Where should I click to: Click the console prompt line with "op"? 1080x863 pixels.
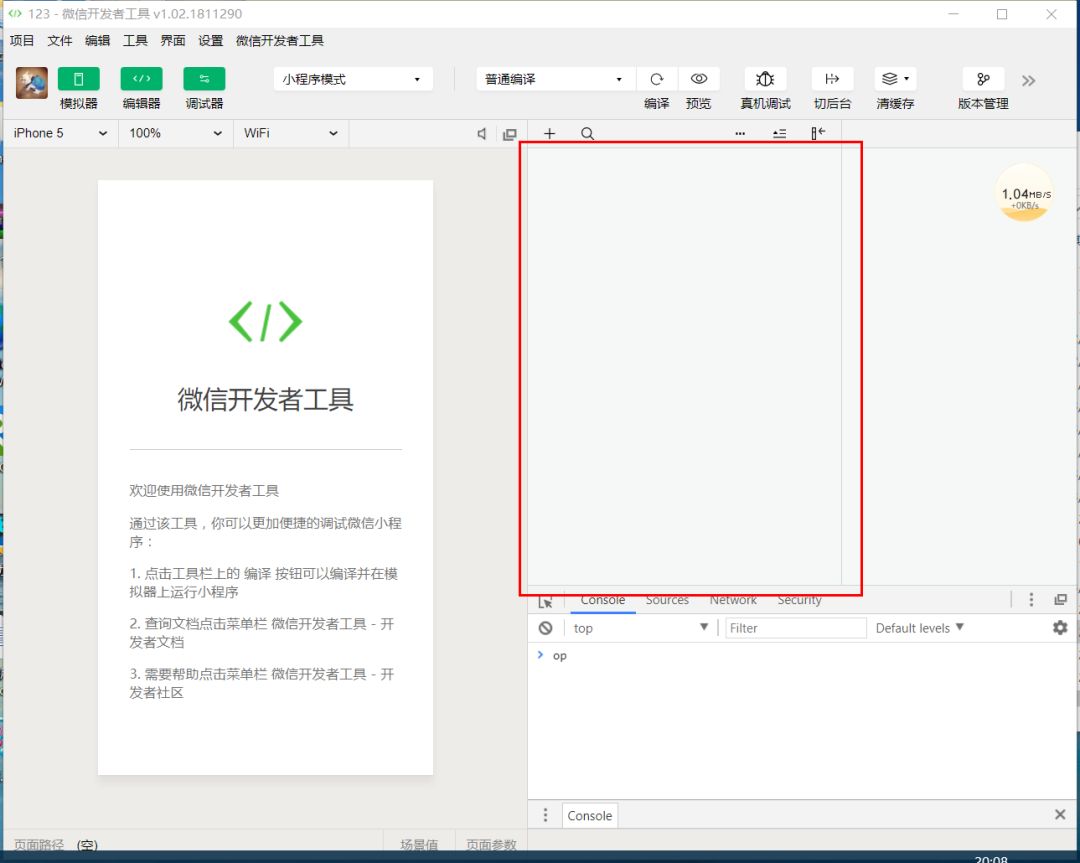tap(802, 656)
